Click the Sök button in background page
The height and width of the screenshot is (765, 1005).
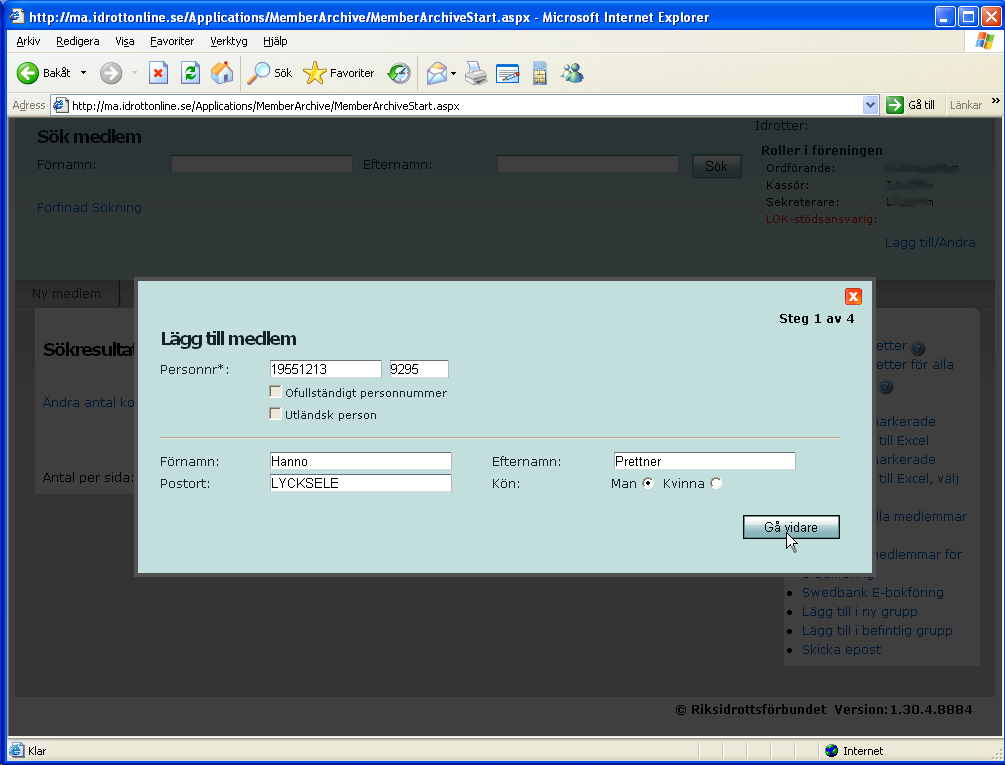click(x=716, y=166)
